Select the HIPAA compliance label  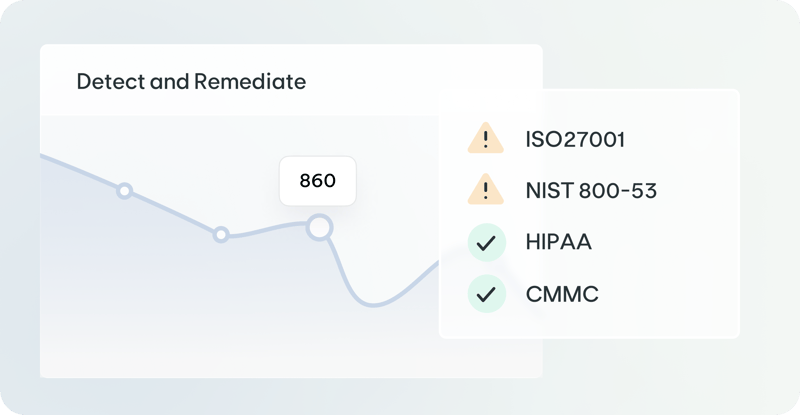click(x=558, y=243)
